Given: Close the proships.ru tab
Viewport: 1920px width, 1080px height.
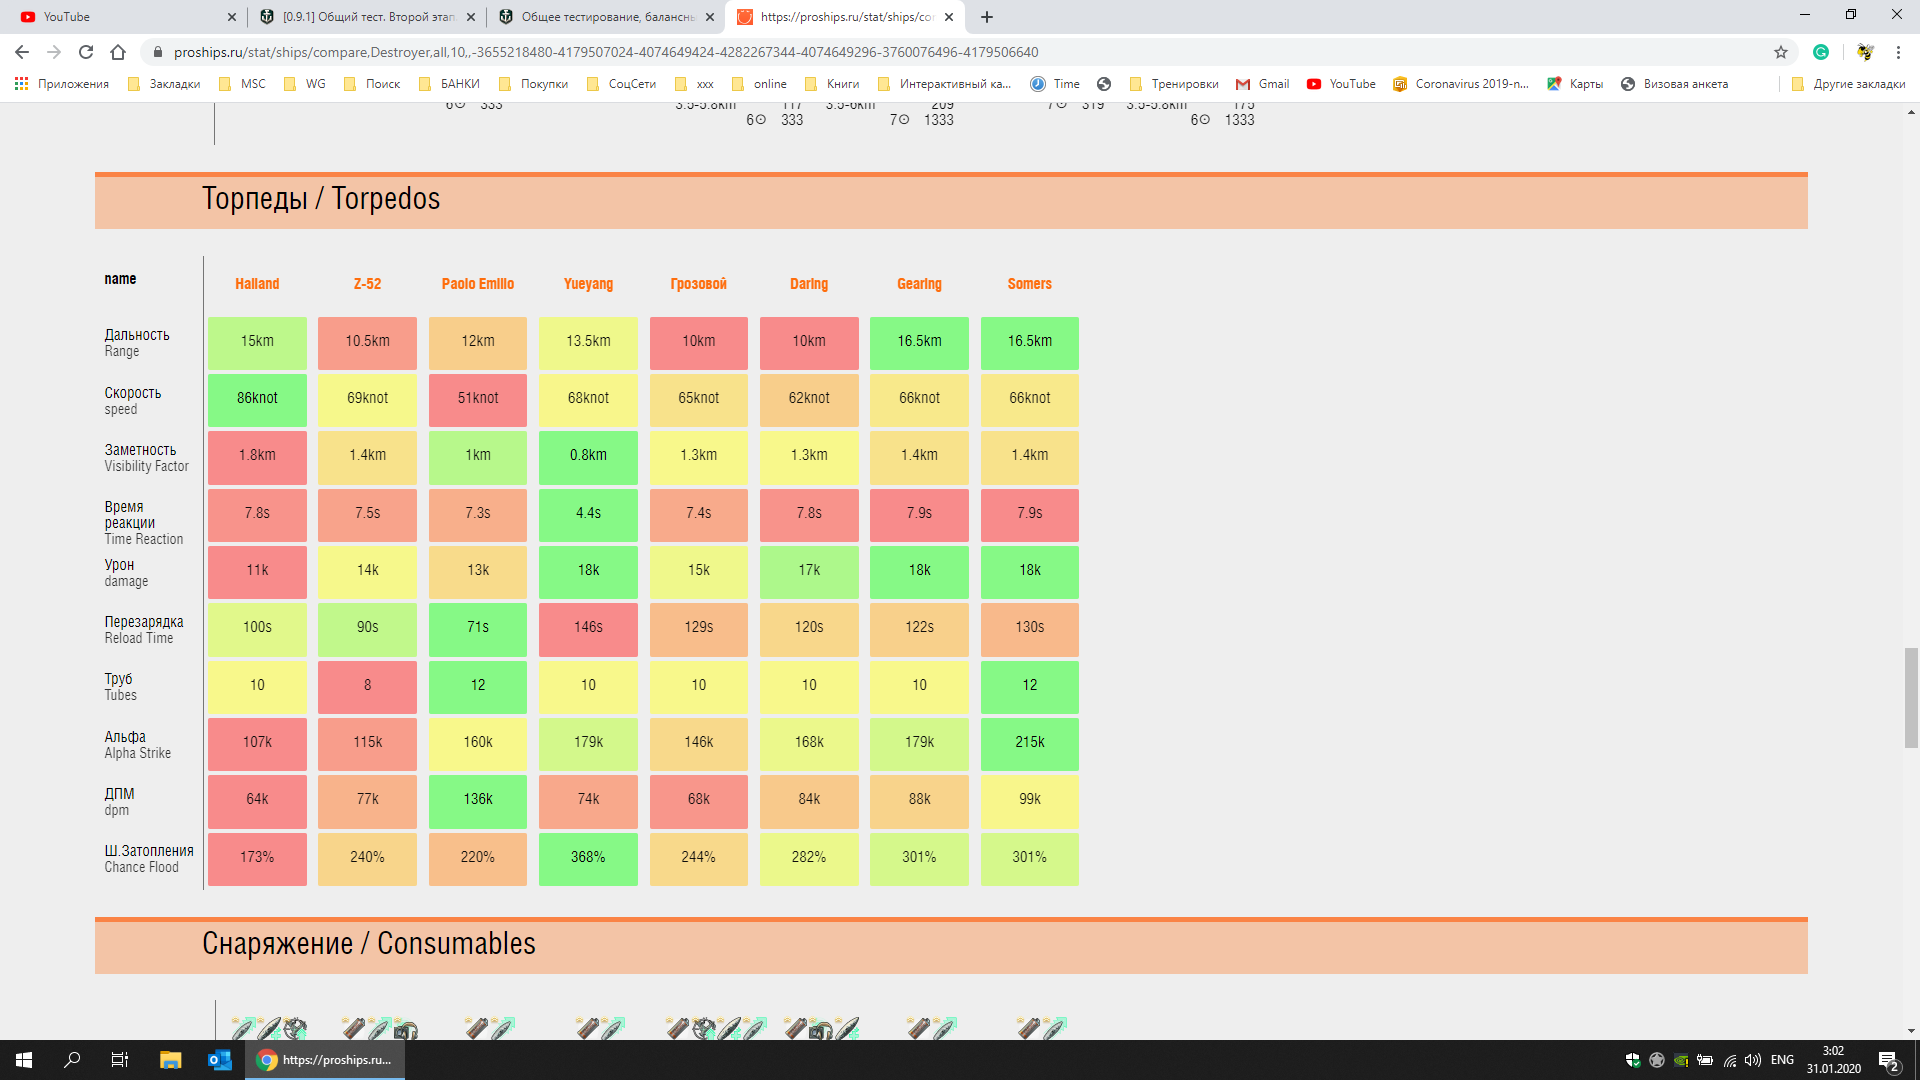Looking at the screenshot, I should (x=949, y=17).
